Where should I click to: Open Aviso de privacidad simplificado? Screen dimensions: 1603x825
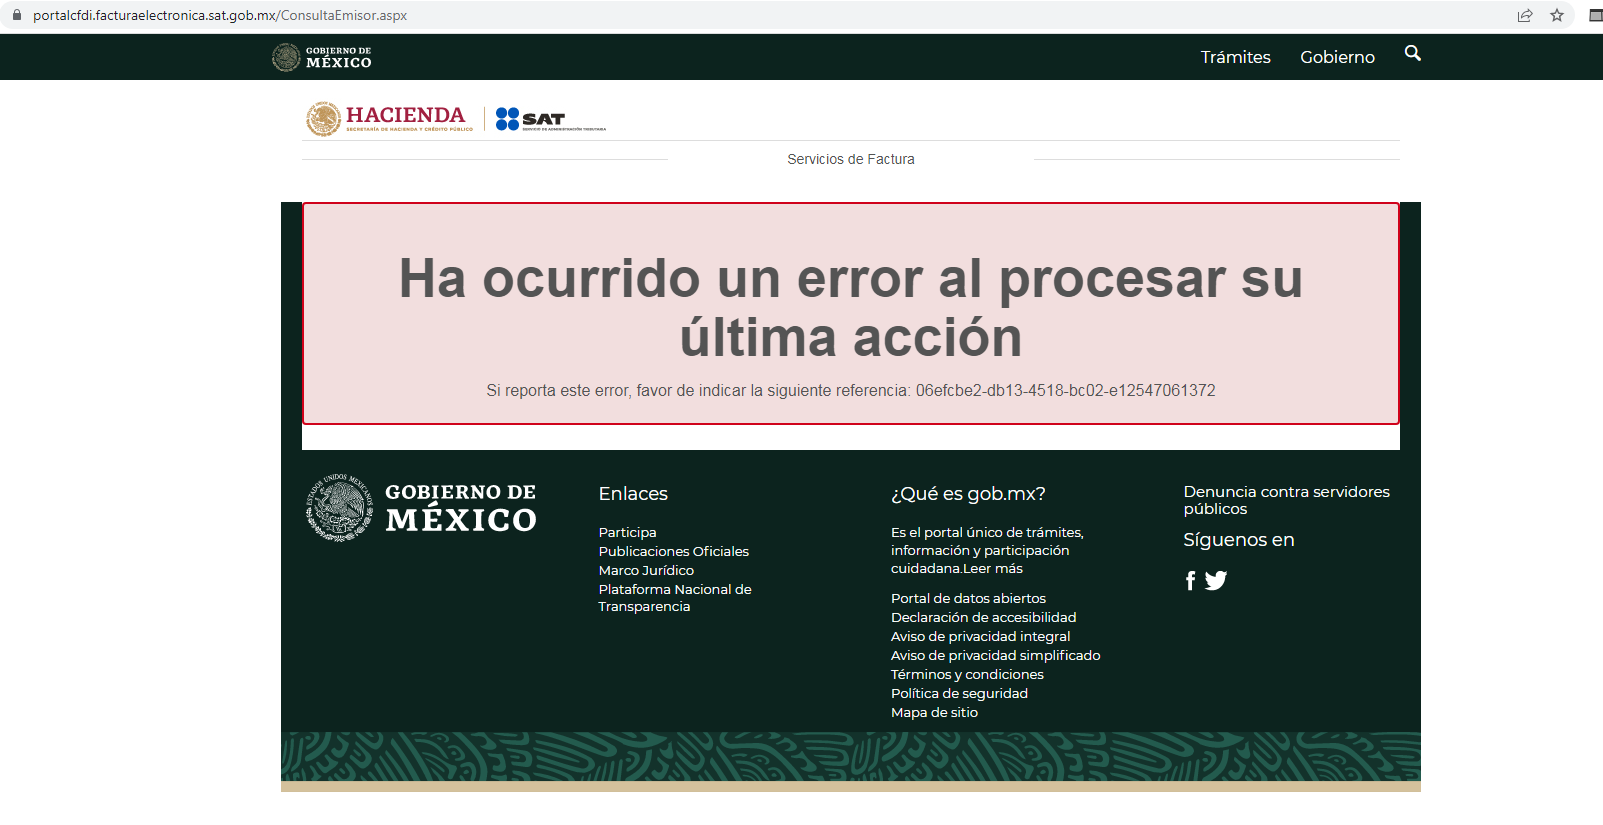tap(996, 655)
